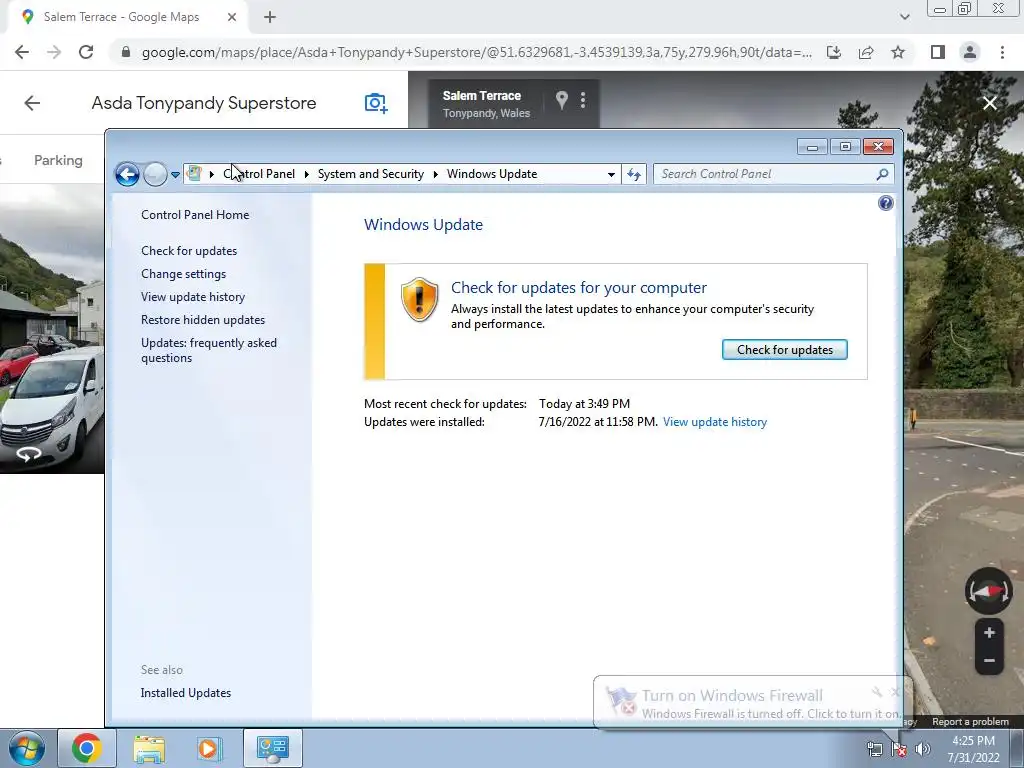Open Restore hidden updates
This screenshot has width=1024, height=768.
coord(202,320)
